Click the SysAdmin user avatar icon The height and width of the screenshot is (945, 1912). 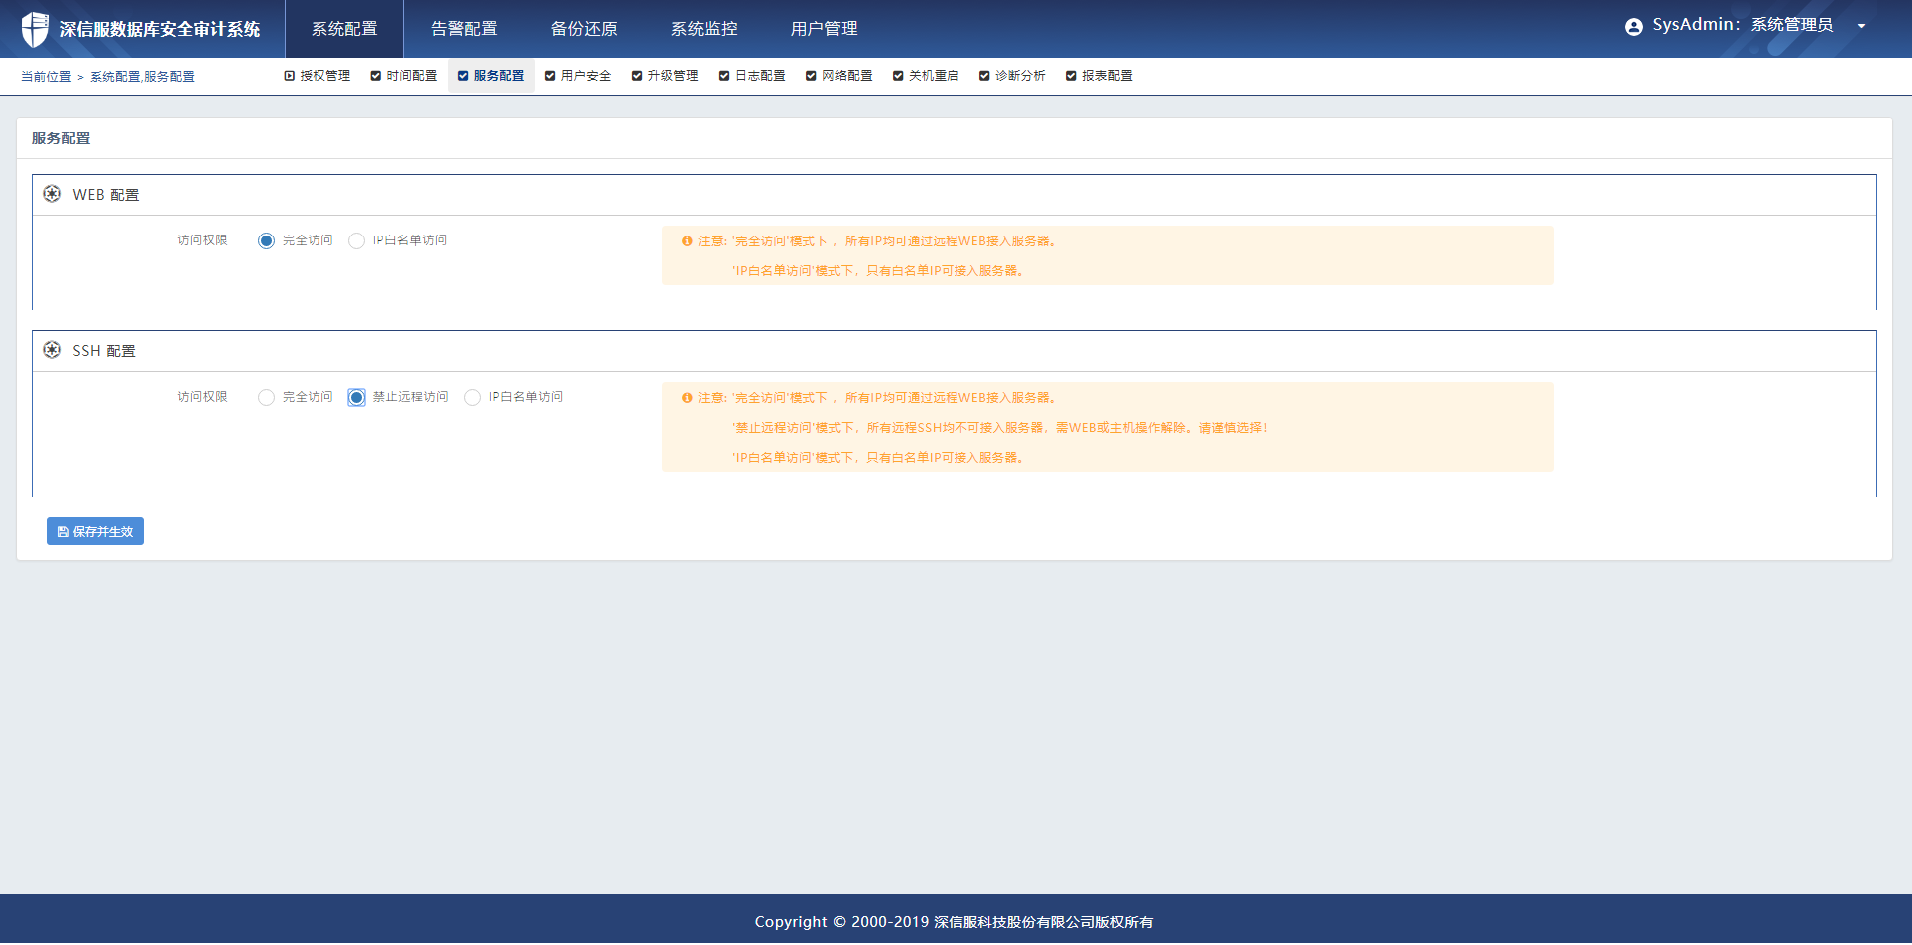coord(1633,27)
